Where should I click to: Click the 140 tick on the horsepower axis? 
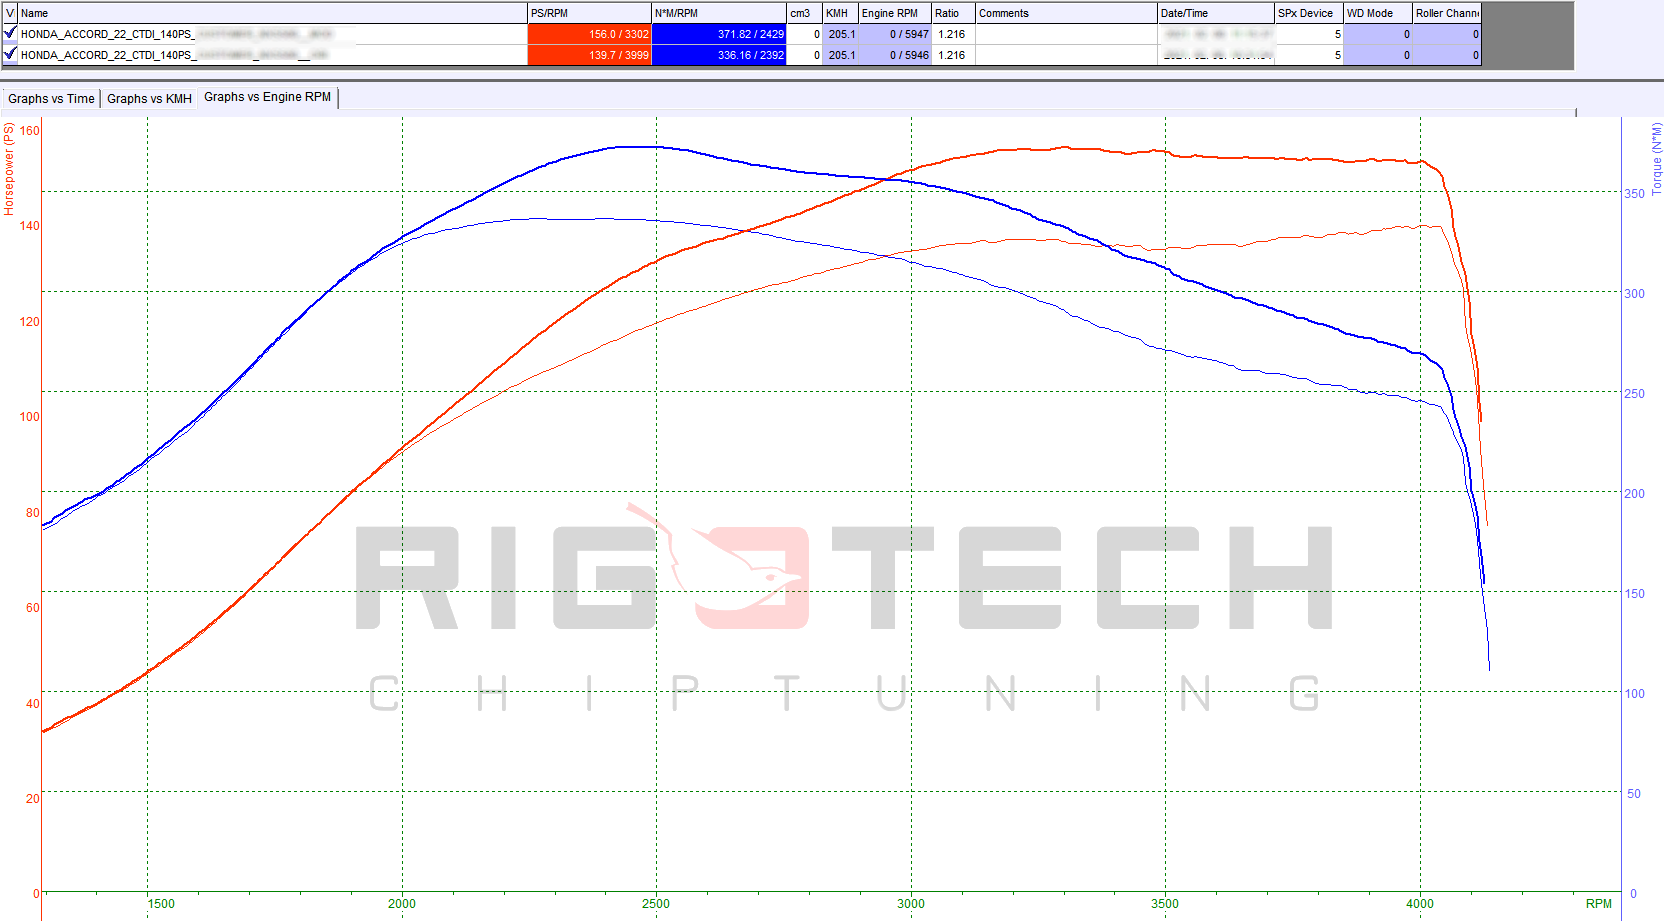(30, 226)
